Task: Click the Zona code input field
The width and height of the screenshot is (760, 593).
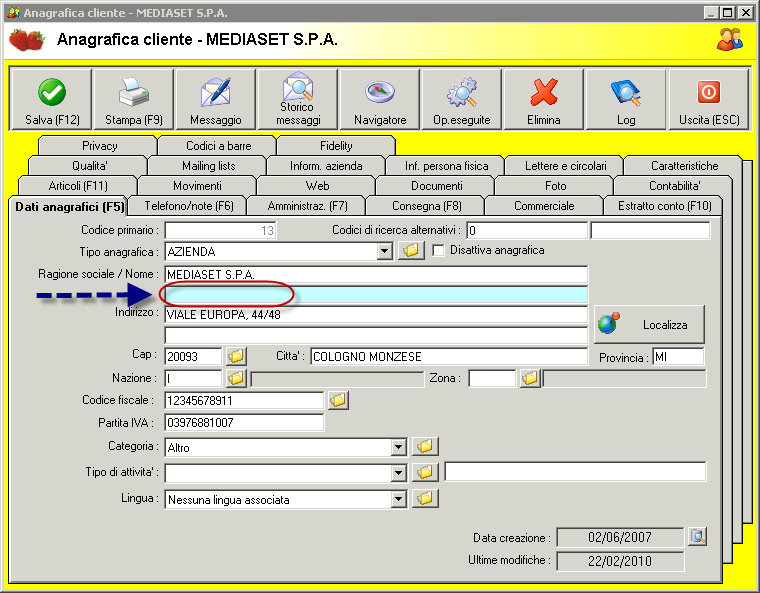Action: point(492,378)
